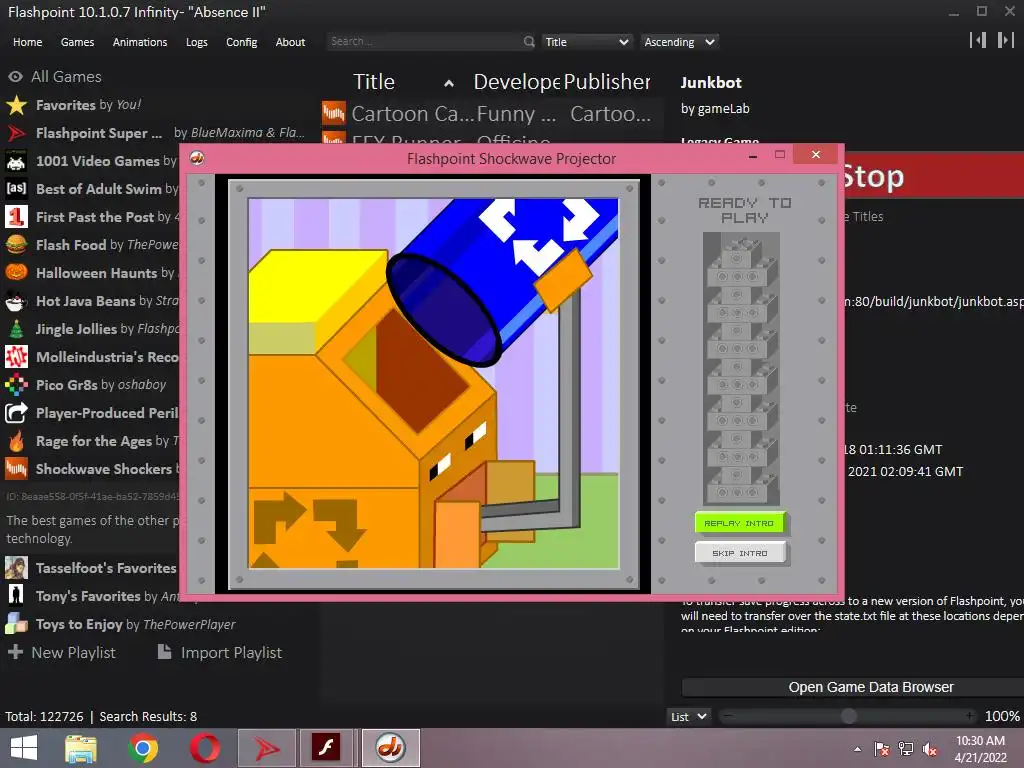
Task: Toggle the right sidebar collapse icon
Action: [x=1006, y=40]
